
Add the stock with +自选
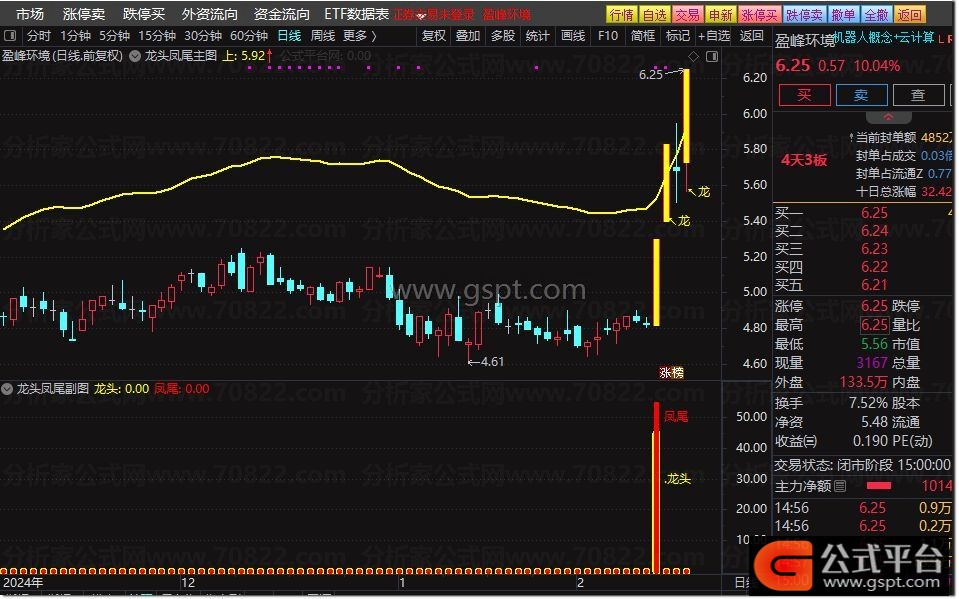click(714, 35)
